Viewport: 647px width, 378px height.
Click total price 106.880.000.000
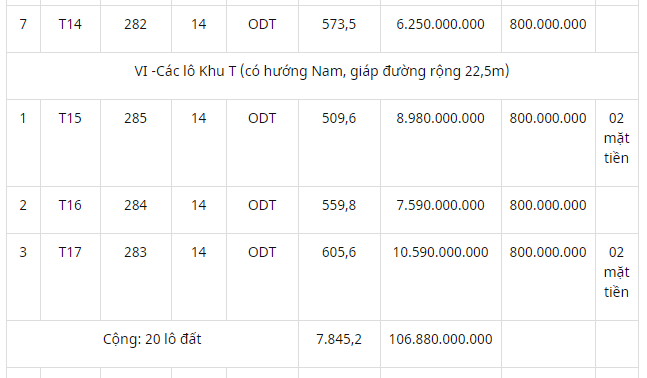click(440, 339)
